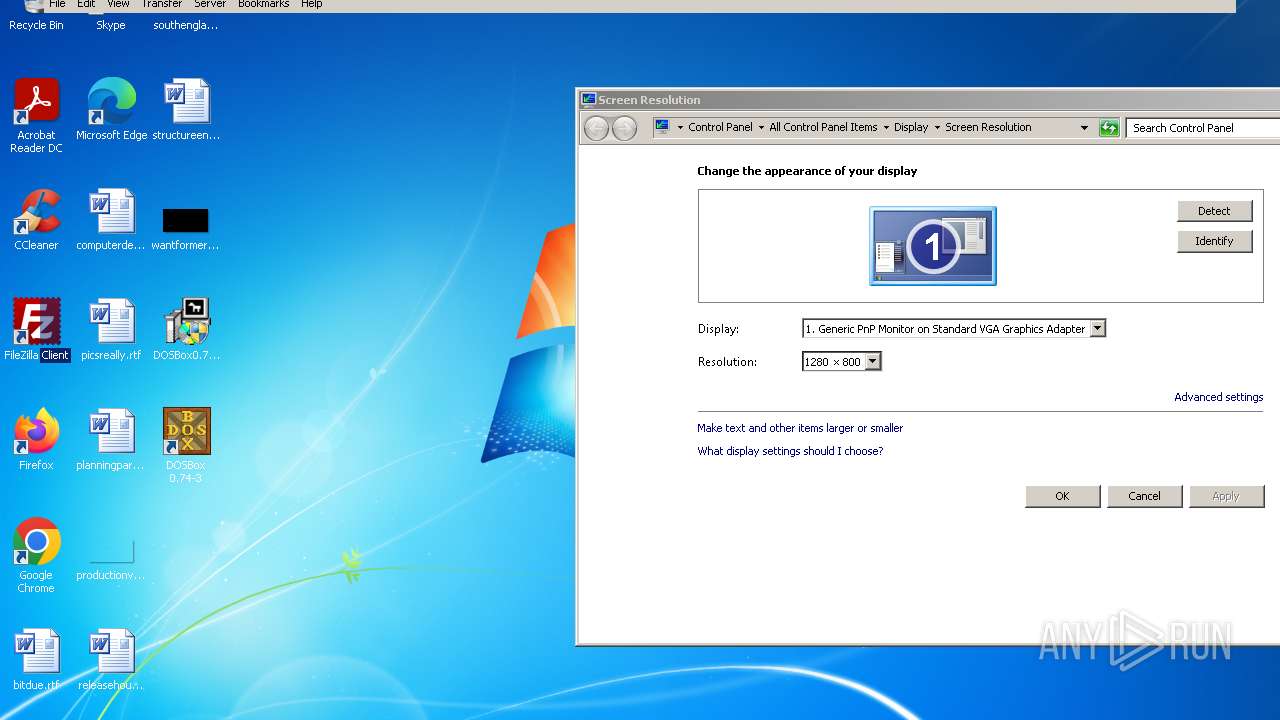Click the Identify button

[x=1214, y=241]
